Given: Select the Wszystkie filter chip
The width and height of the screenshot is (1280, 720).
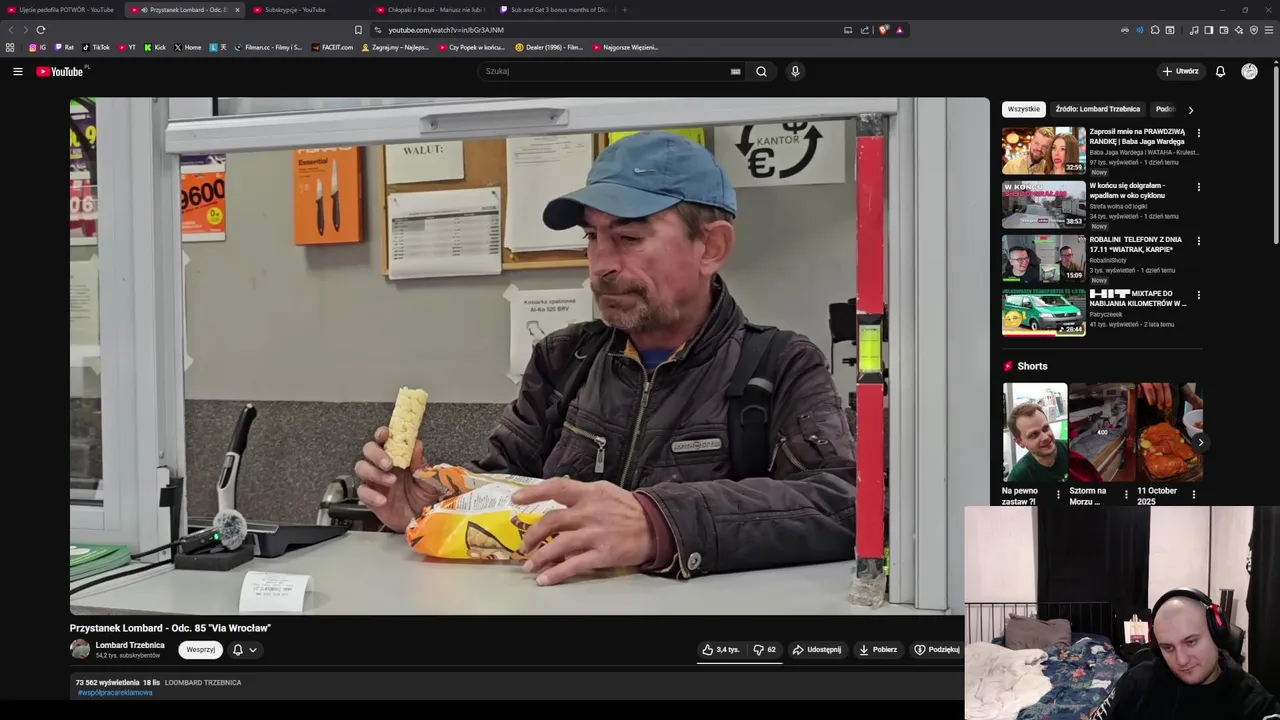Looking at the screenshot, I should tap(1024, 109).
